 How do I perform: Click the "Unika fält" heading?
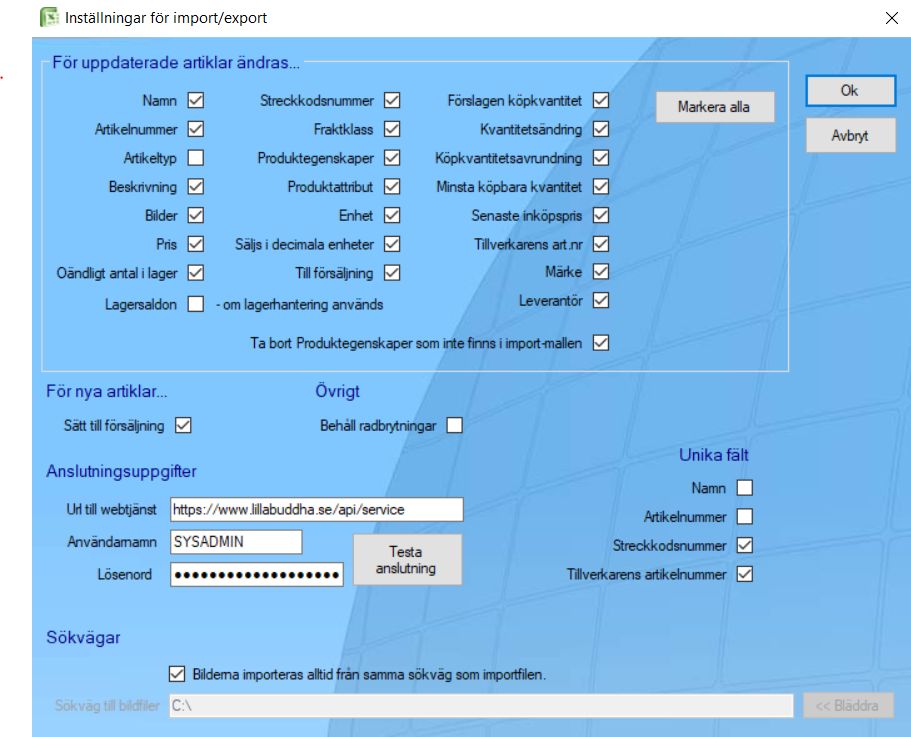click(x=713, y=455)
